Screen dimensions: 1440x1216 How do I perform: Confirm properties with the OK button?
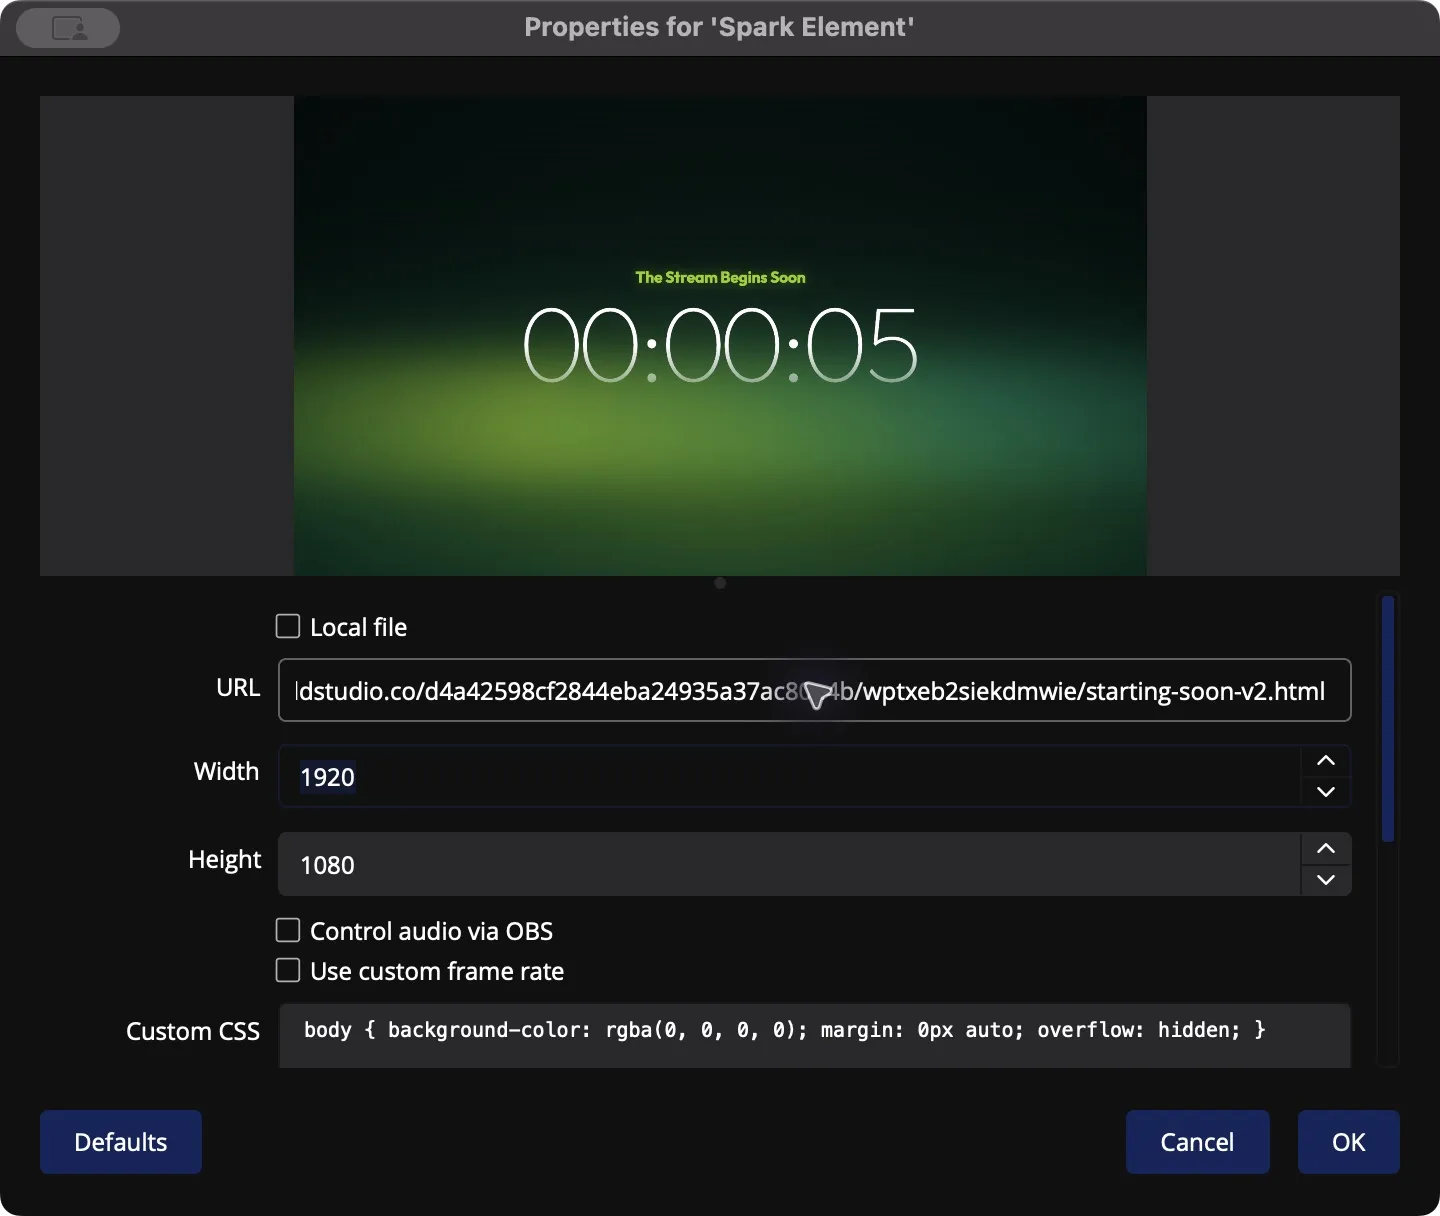tap(1348, 1142)
